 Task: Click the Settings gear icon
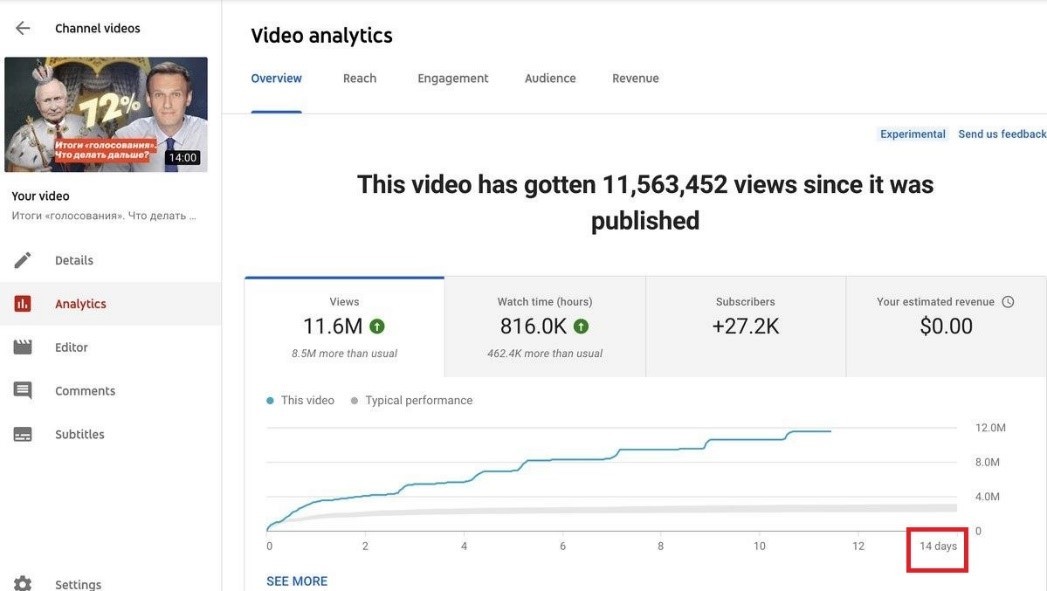tap(22, 584)
